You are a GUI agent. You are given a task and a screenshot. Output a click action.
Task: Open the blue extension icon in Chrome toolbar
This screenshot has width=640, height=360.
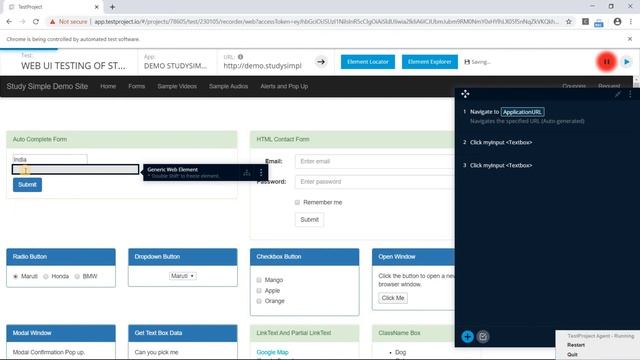tap(599, 22)
